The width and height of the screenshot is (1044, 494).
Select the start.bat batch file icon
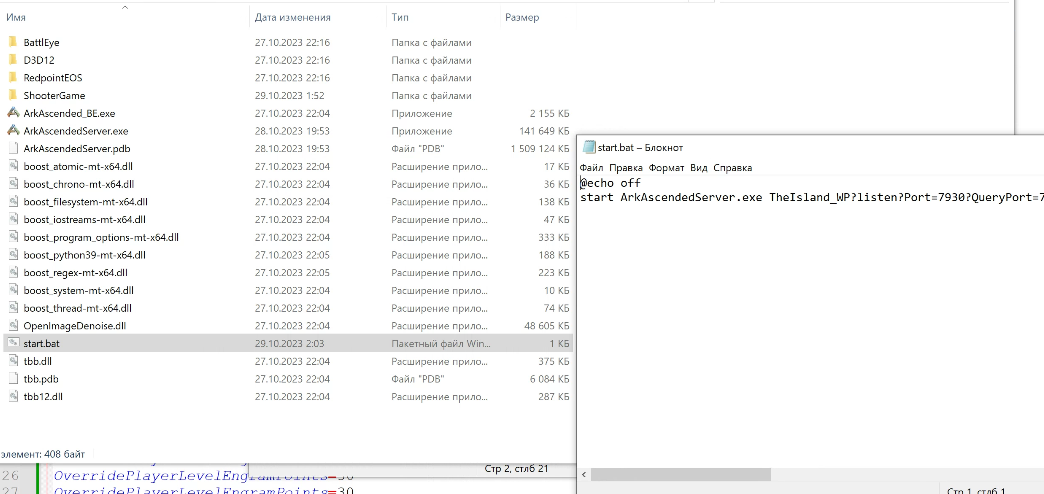click(12, 344)
